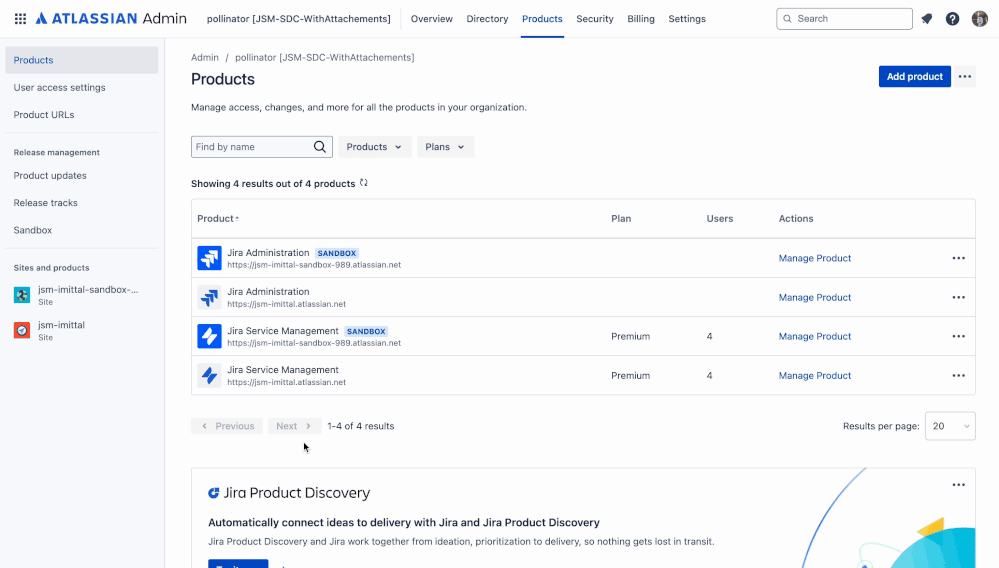The image size is (999, 568).
Task: Go to the Overview tab
Action: coord(431,19)
